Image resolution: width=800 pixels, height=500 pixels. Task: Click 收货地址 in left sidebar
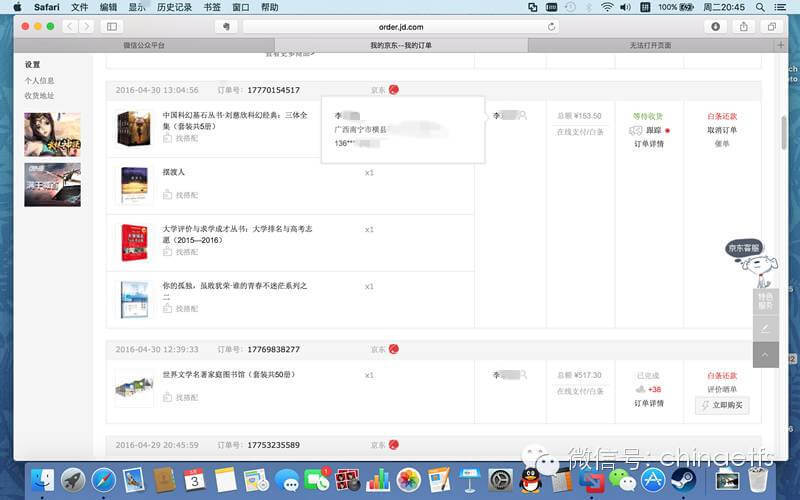pyautogui.click(x=40, y=95)
